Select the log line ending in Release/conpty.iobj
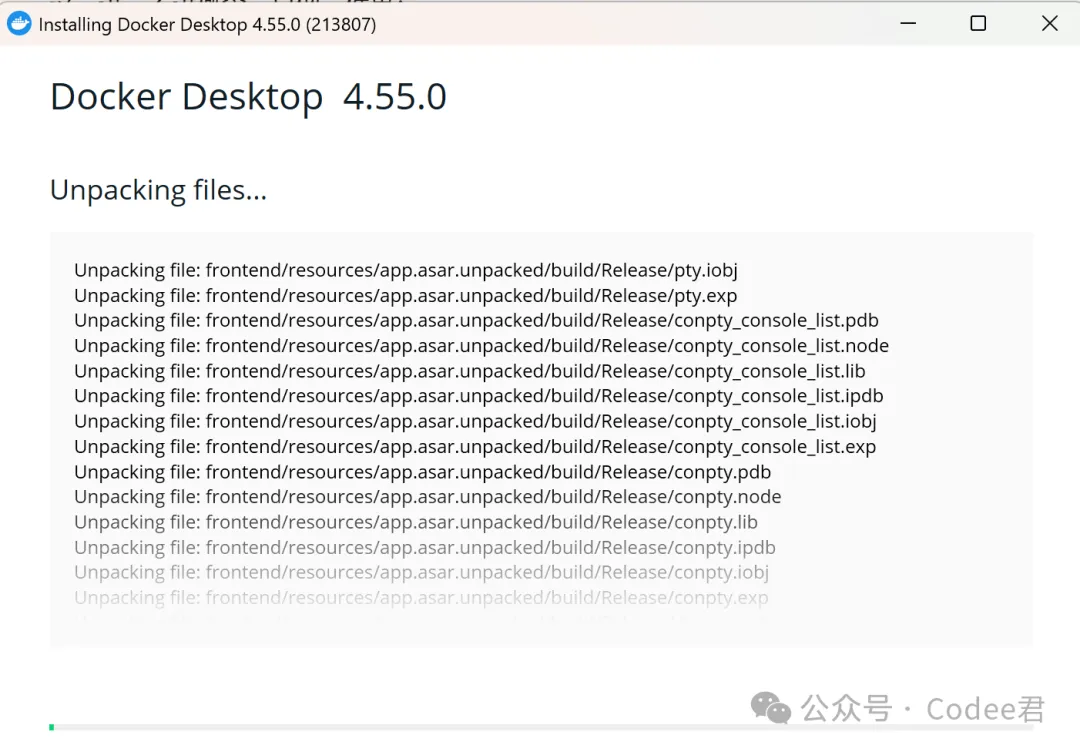This screenshot has width=1080, height=752. click(422, 573)
